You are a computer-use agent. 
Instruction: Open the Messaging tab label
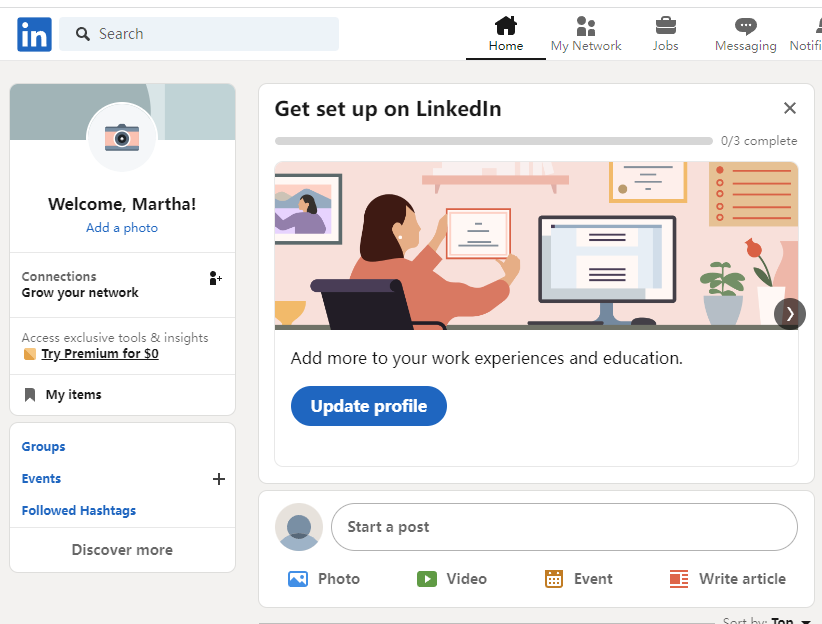point(745,46)
